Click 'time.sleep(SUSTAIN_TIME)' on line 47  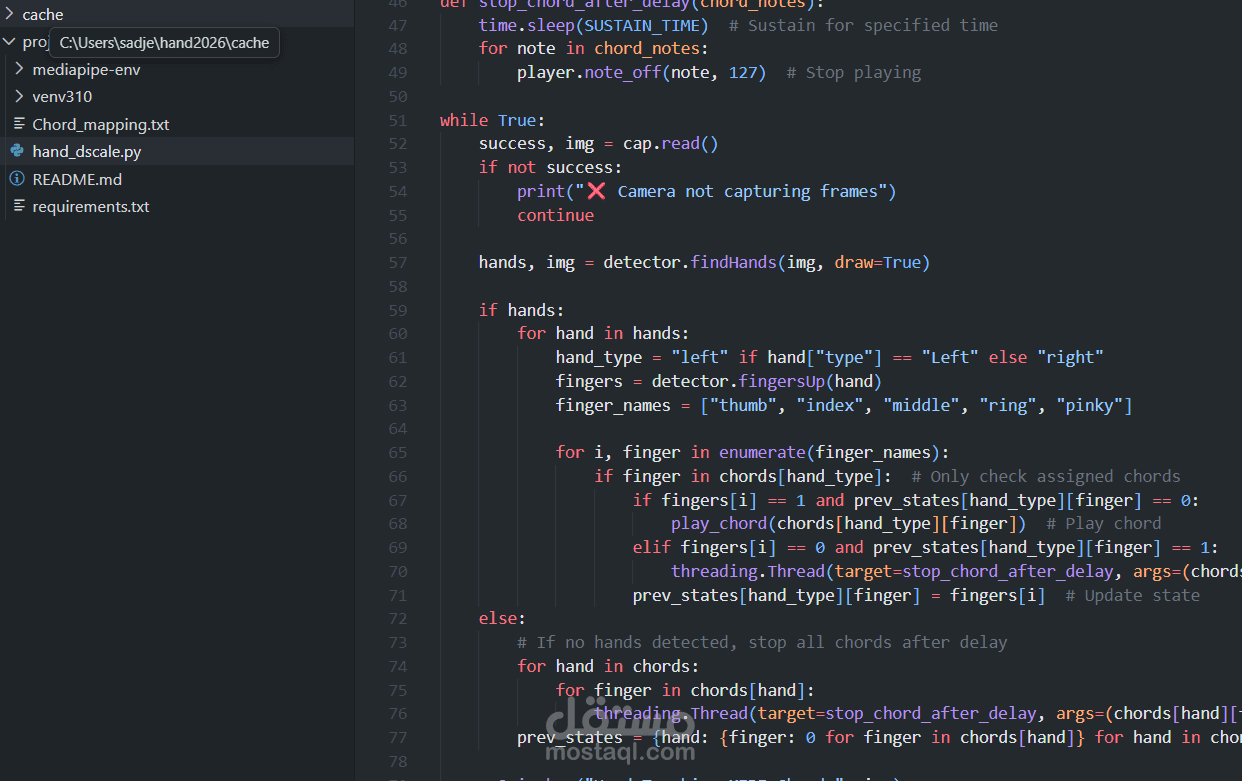(x=594, y=25)
